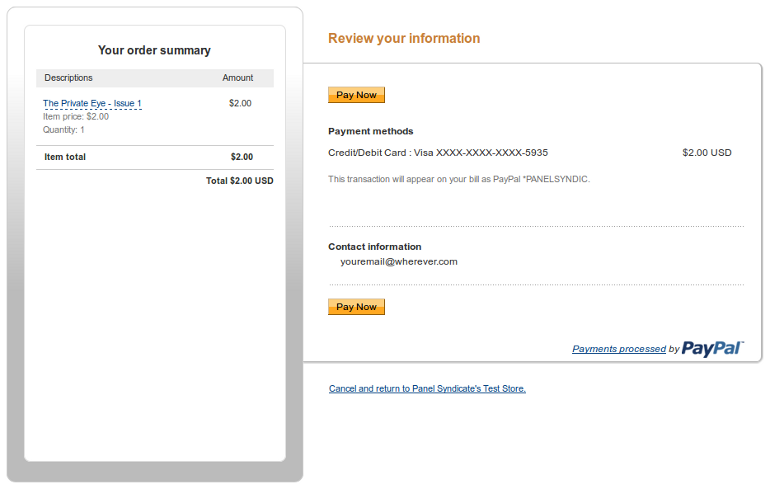
Task: Cancel and return to Panel Syndicate's Test Store
Action: coord(427,388)
